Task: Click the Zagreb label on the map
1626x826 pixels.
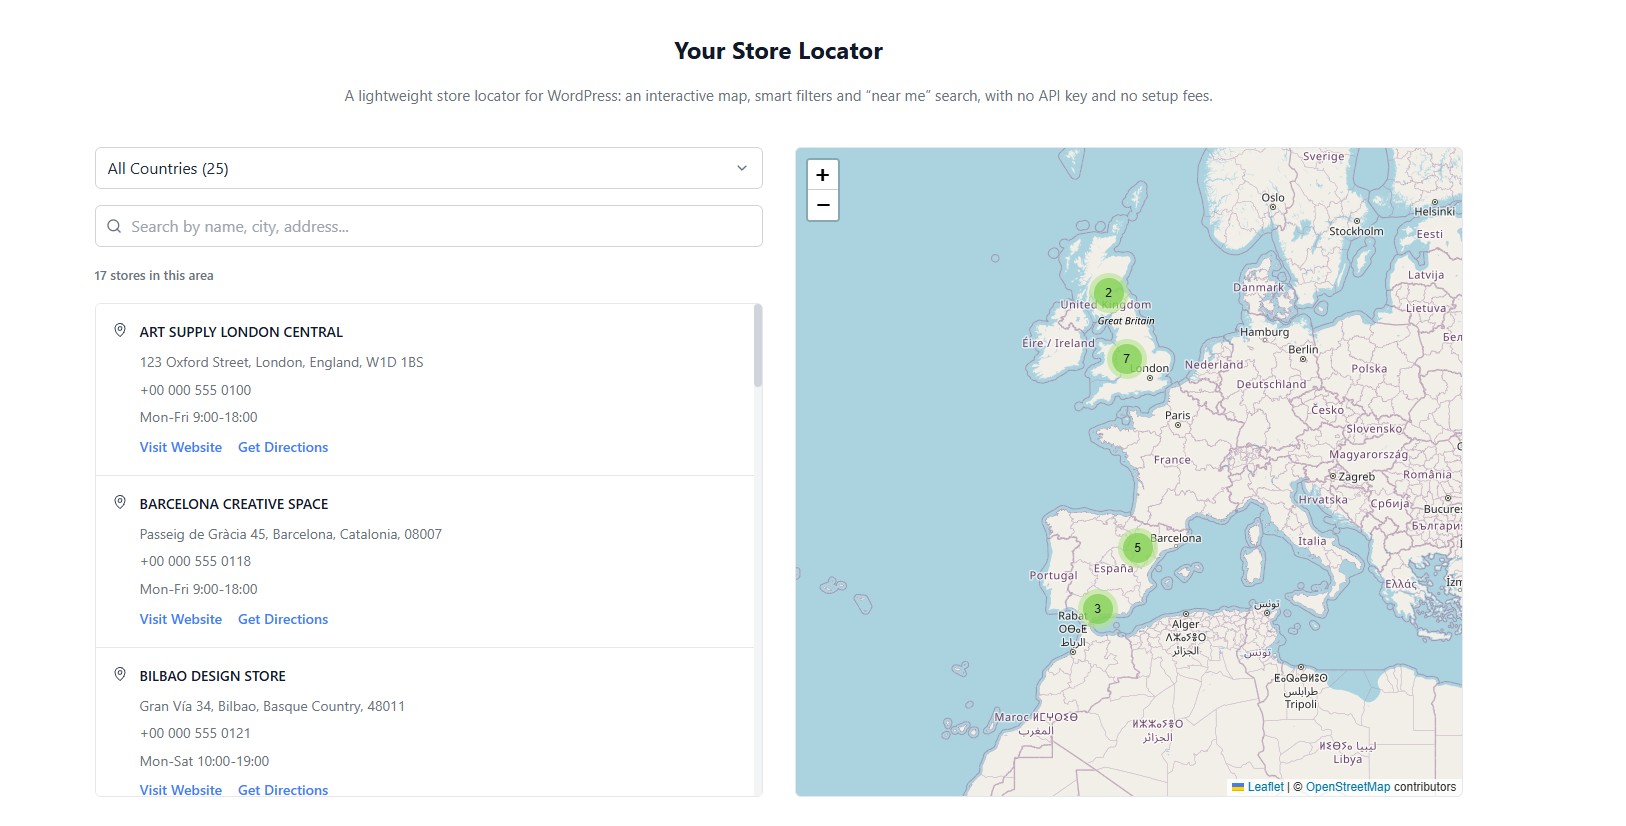Action: [1357, 477]
